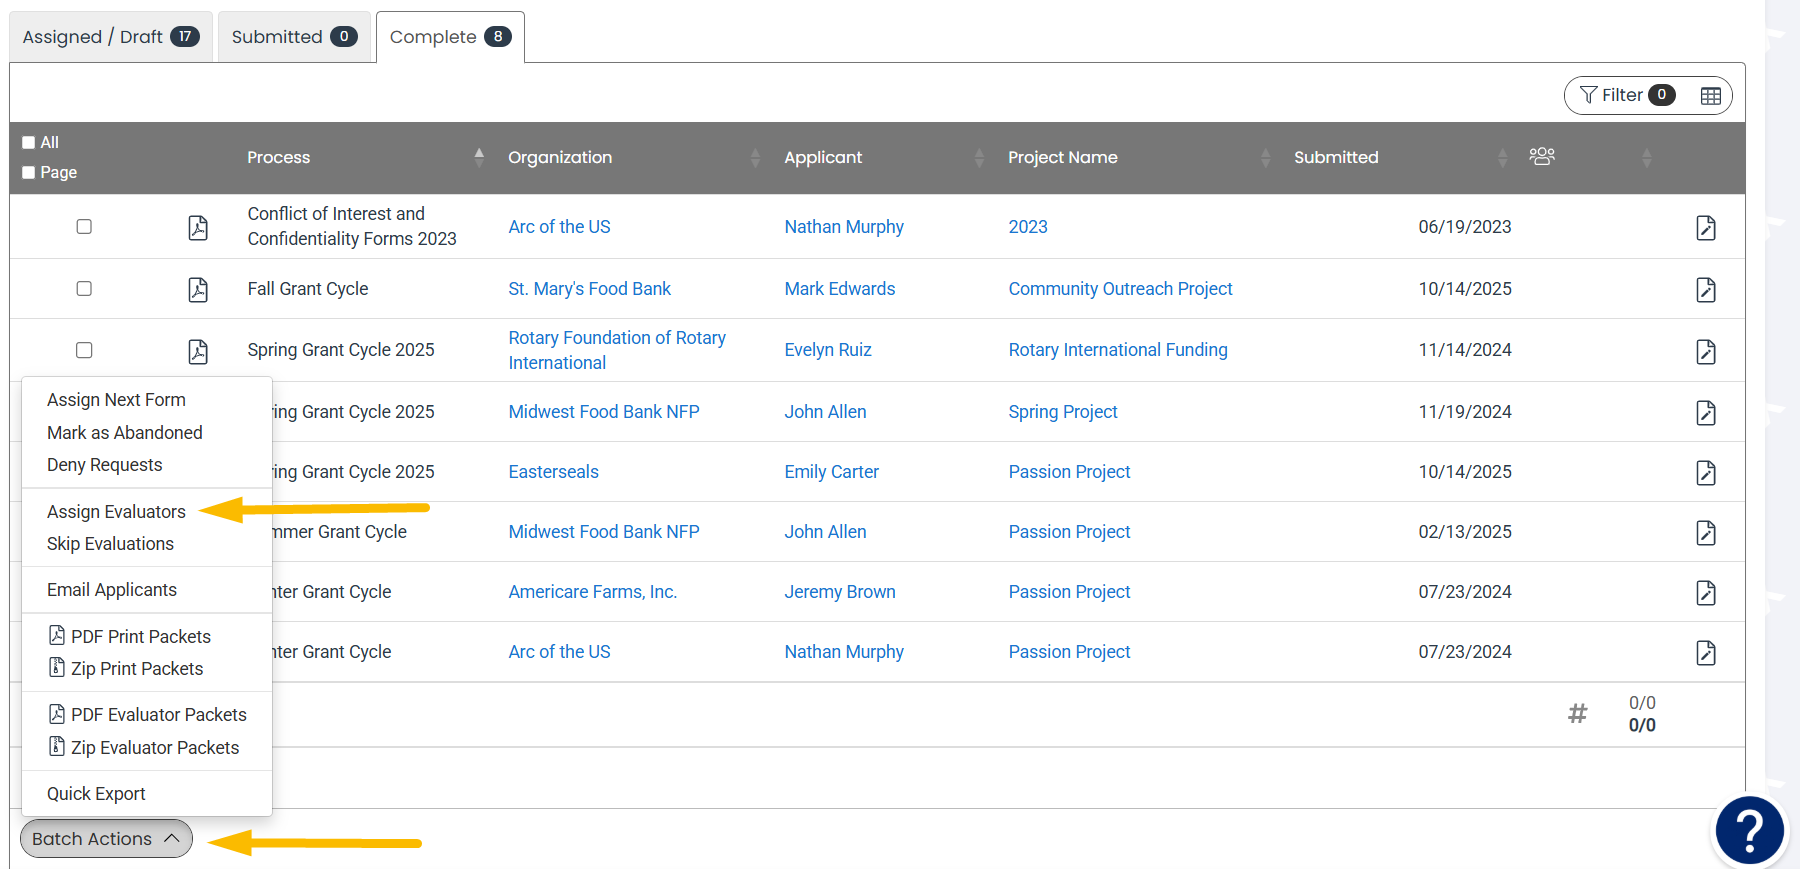Viewport: 1800px width, 869px height.
Task: Choose Assign Evaluators
Action: click(x=116, y=512)
